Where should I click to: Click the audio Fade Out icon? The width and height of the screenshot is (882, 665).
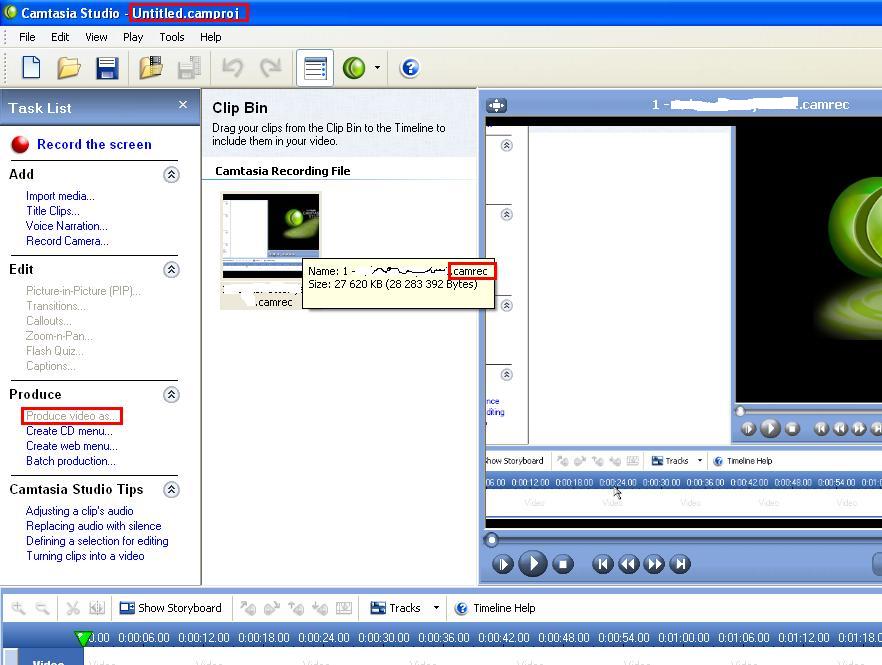click(272, 608)
